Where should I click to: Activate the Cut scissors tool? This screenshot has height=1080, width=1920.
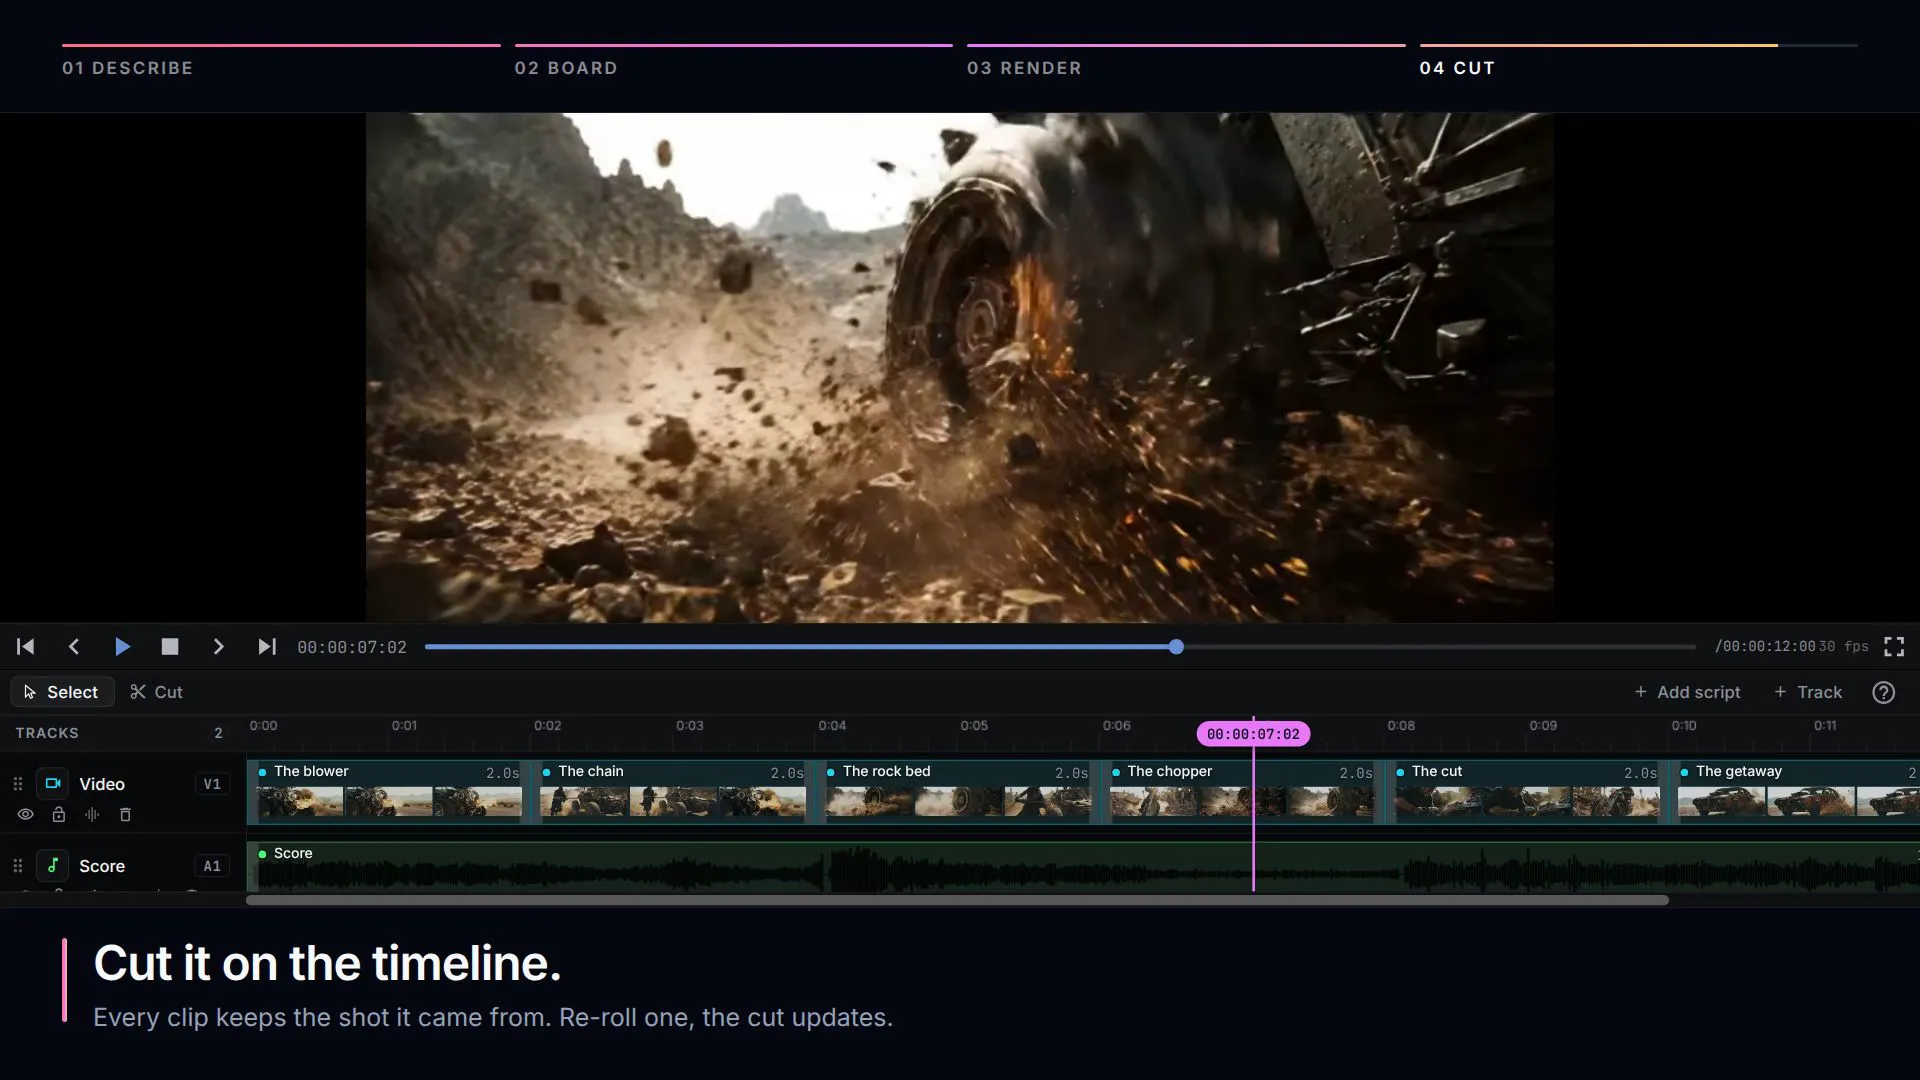(157, 692)
